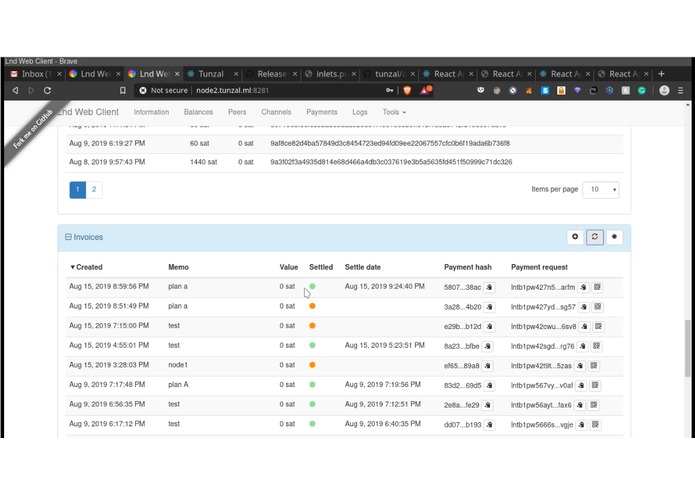Show QR code for lntb1pw427n5...arfm
The width and height of the screenshot is (695, 494).
coord(597,287)
